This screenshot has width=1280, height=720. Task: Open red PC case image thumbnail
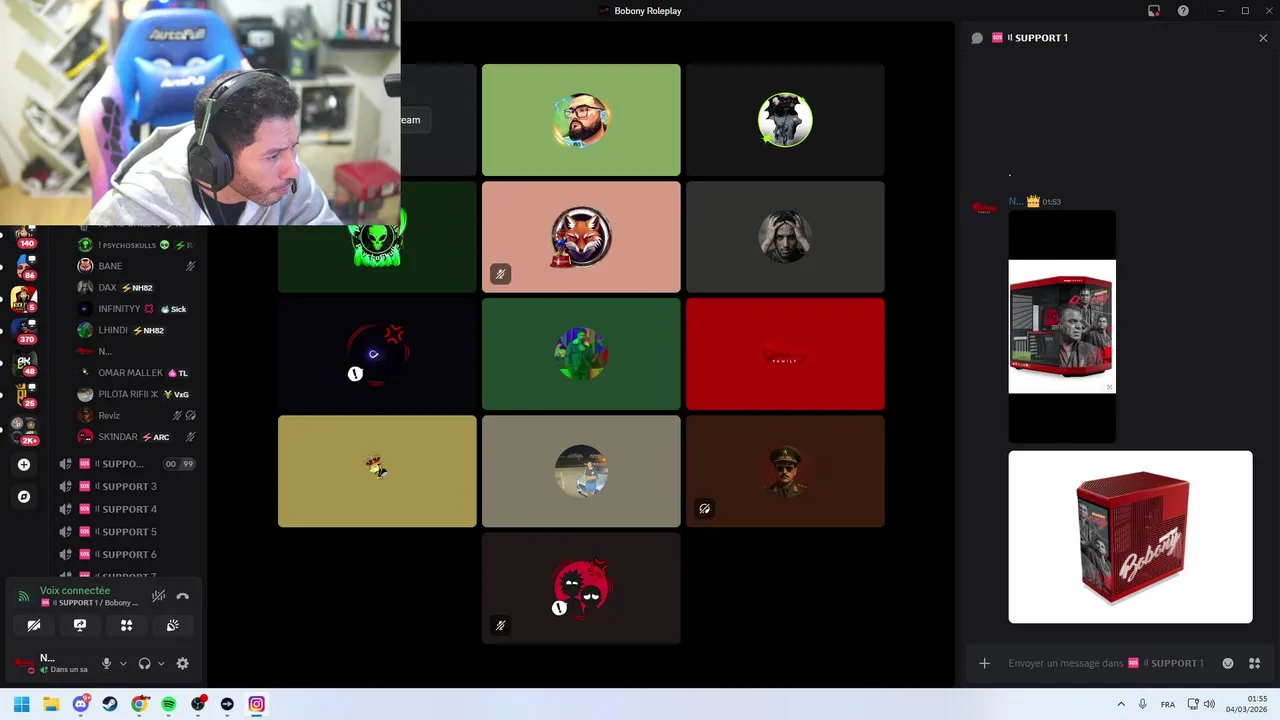click(x=1062, y=326)
